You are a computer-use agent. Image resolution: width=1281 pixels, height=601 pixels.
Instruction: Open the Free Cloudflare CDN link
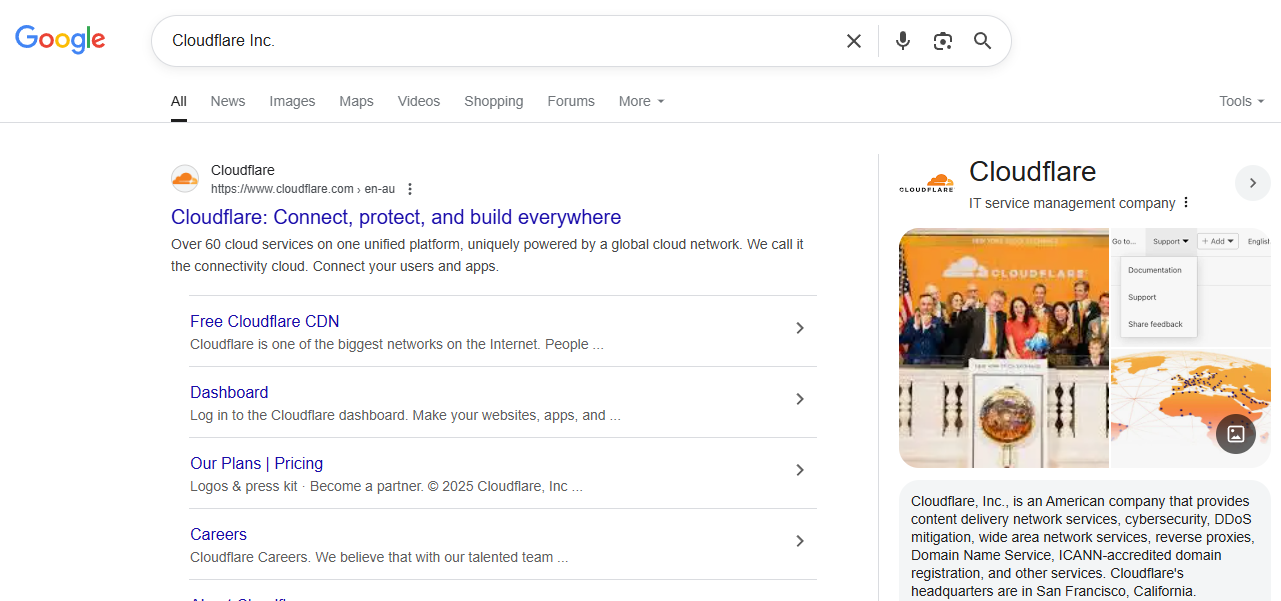(265, 321)
